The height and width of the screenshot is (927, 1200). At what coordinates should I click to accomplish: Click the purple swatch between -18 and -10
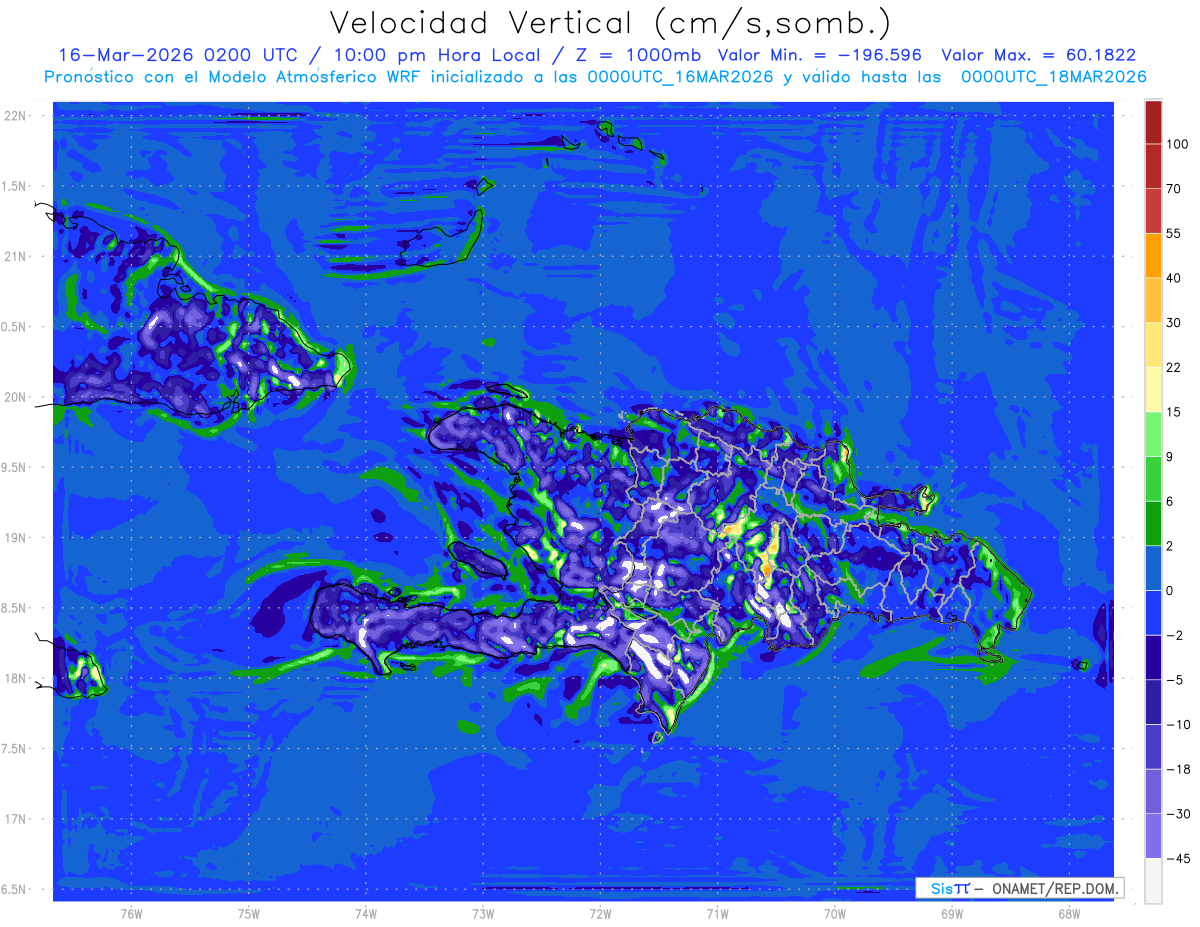[x=1153, y=747]
